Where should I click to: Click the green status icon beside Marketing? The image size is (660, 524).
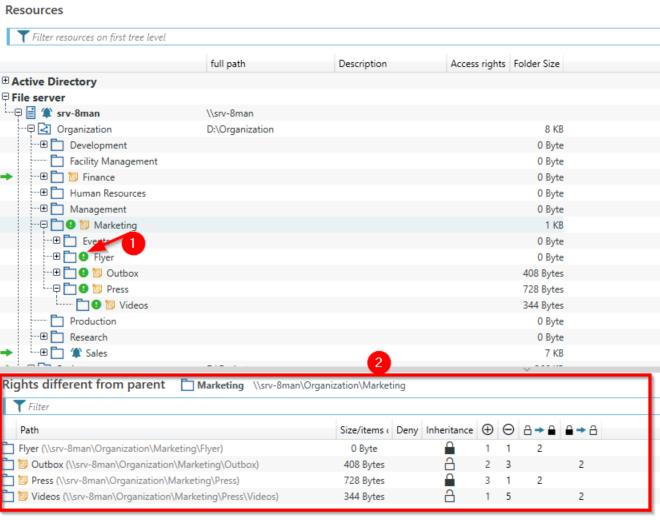pyautogui.click(x=71, y=225)
